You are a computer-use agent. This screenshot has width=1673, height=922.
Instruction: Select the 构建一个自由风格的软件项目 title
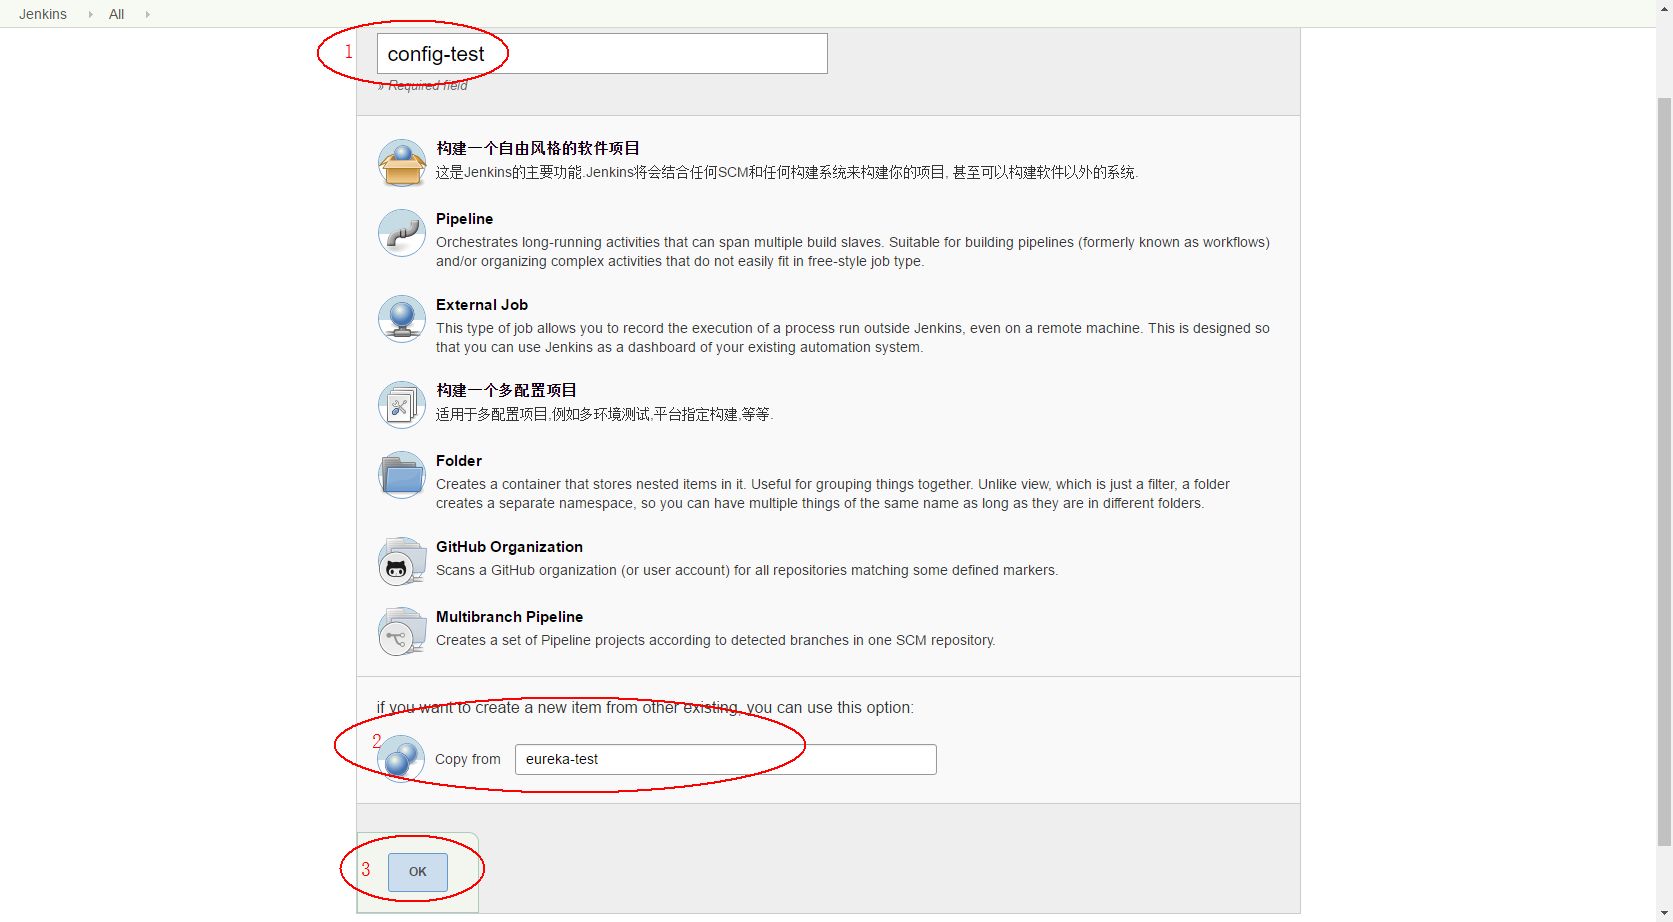tap(538, 148)
